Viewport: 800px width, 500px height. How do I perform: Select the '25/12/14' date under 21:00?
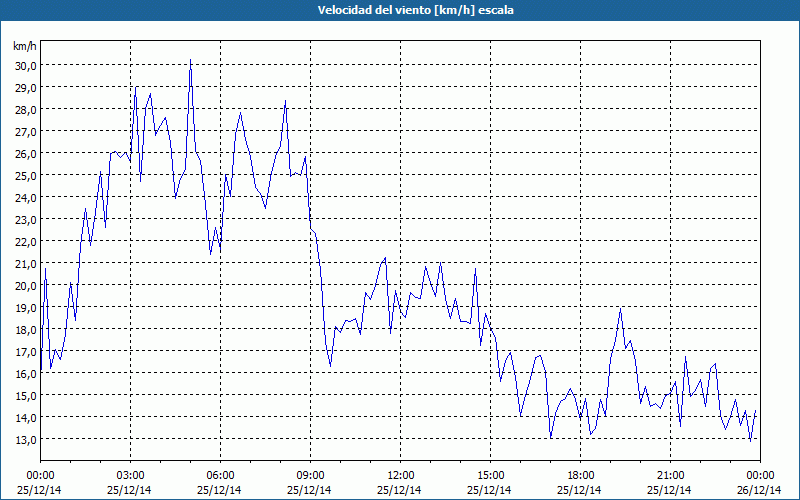coord(669,490)
